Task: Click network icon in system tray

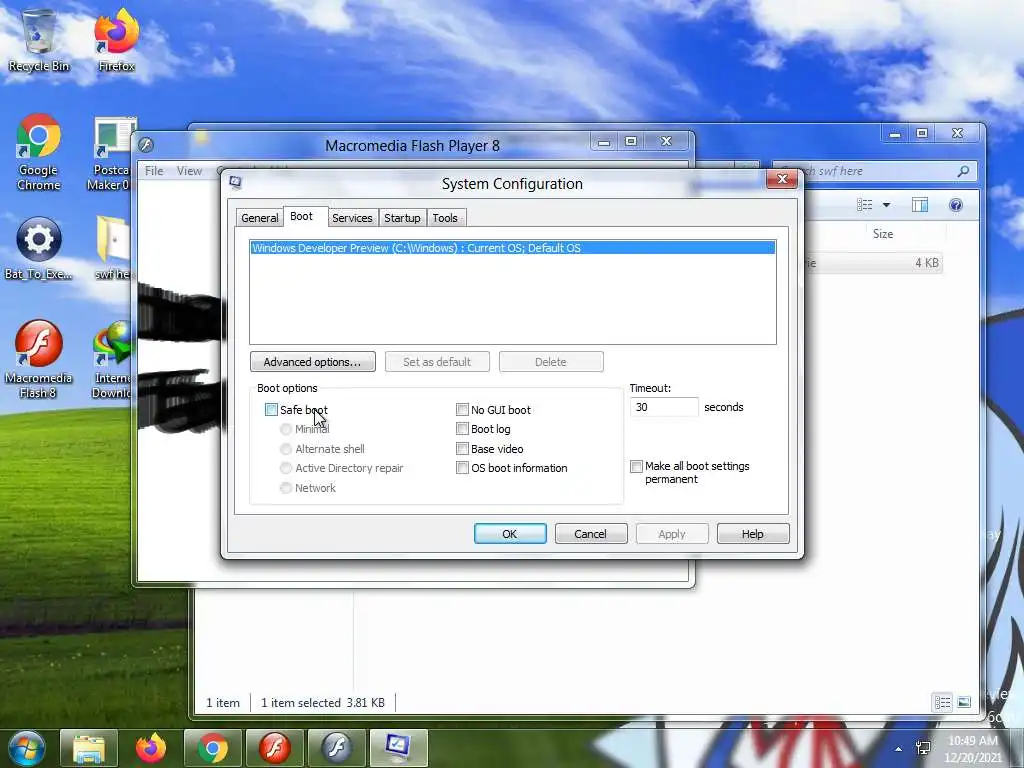Action: click(x=923, y=748)
